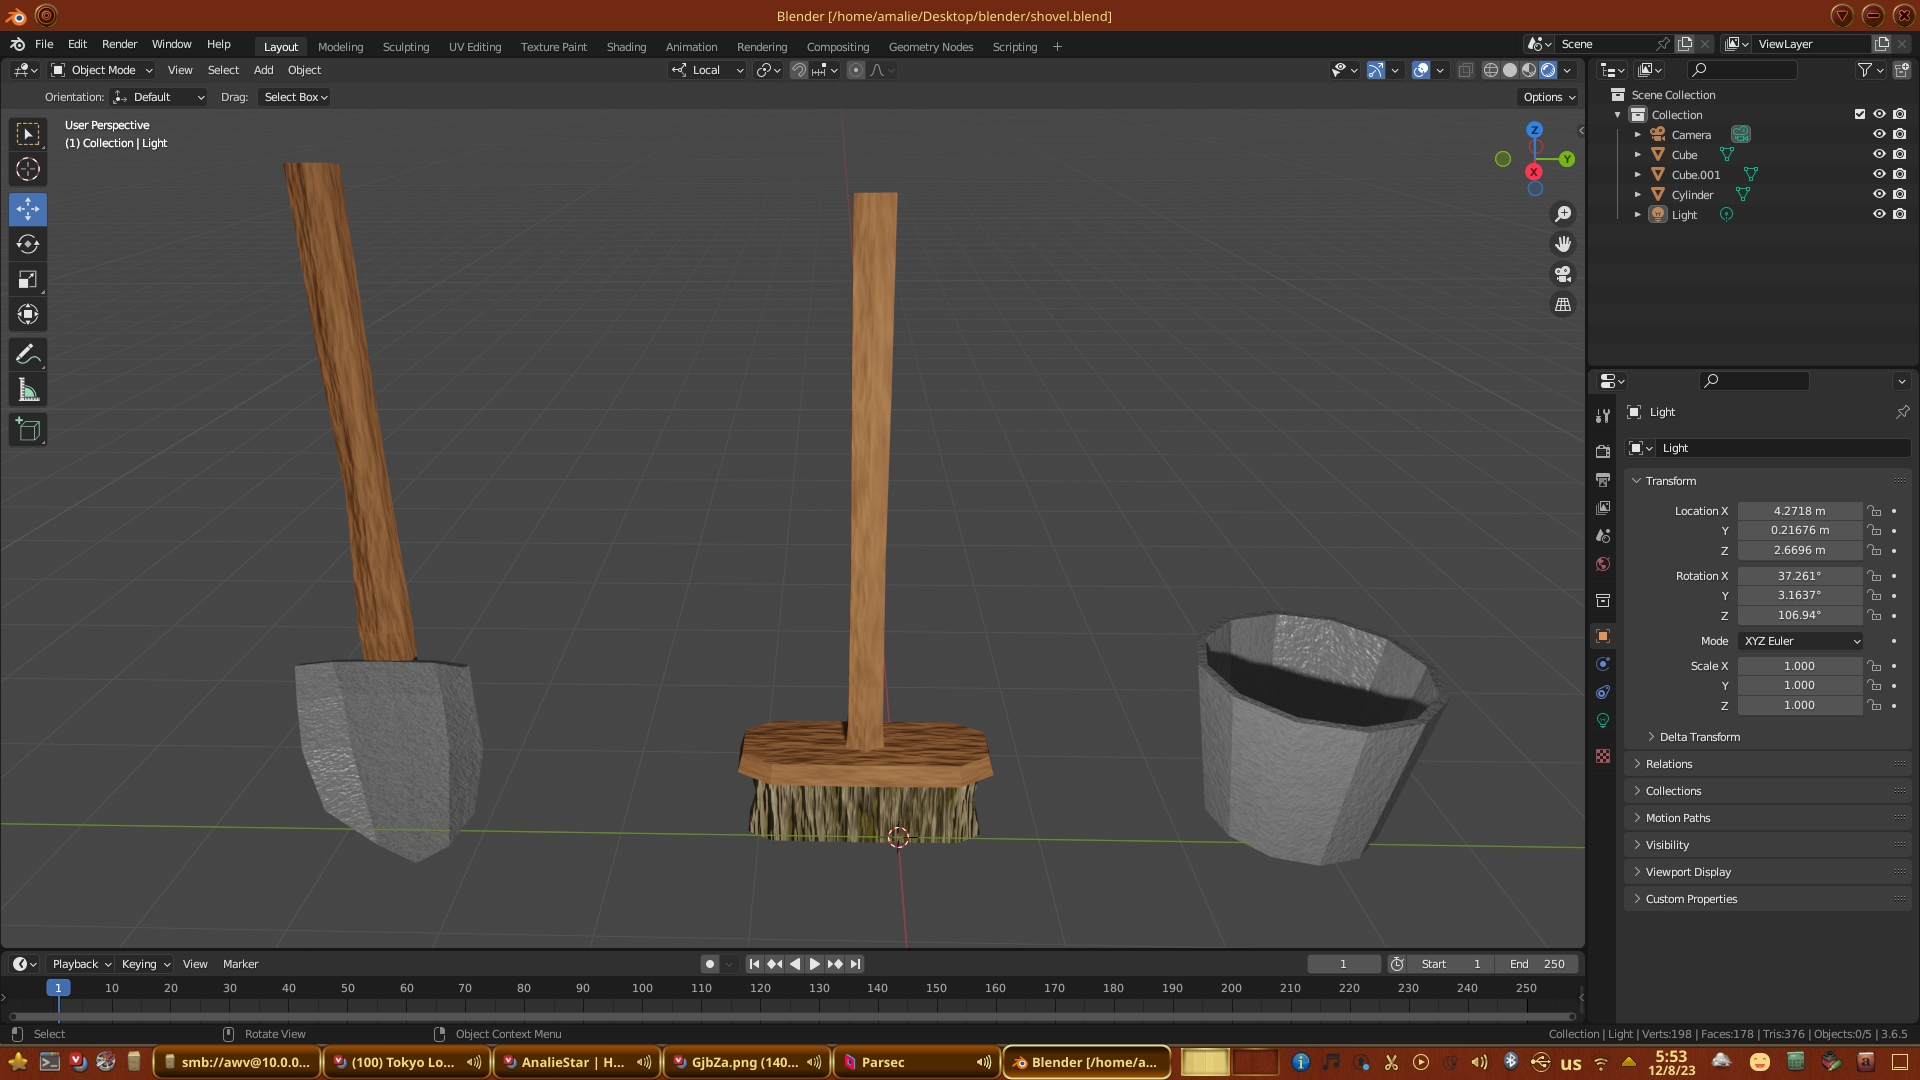Expand the Delta Transform section
Image resolution: width=1920 pixels, height=1080 pixels.
(x=1699, y=737)
